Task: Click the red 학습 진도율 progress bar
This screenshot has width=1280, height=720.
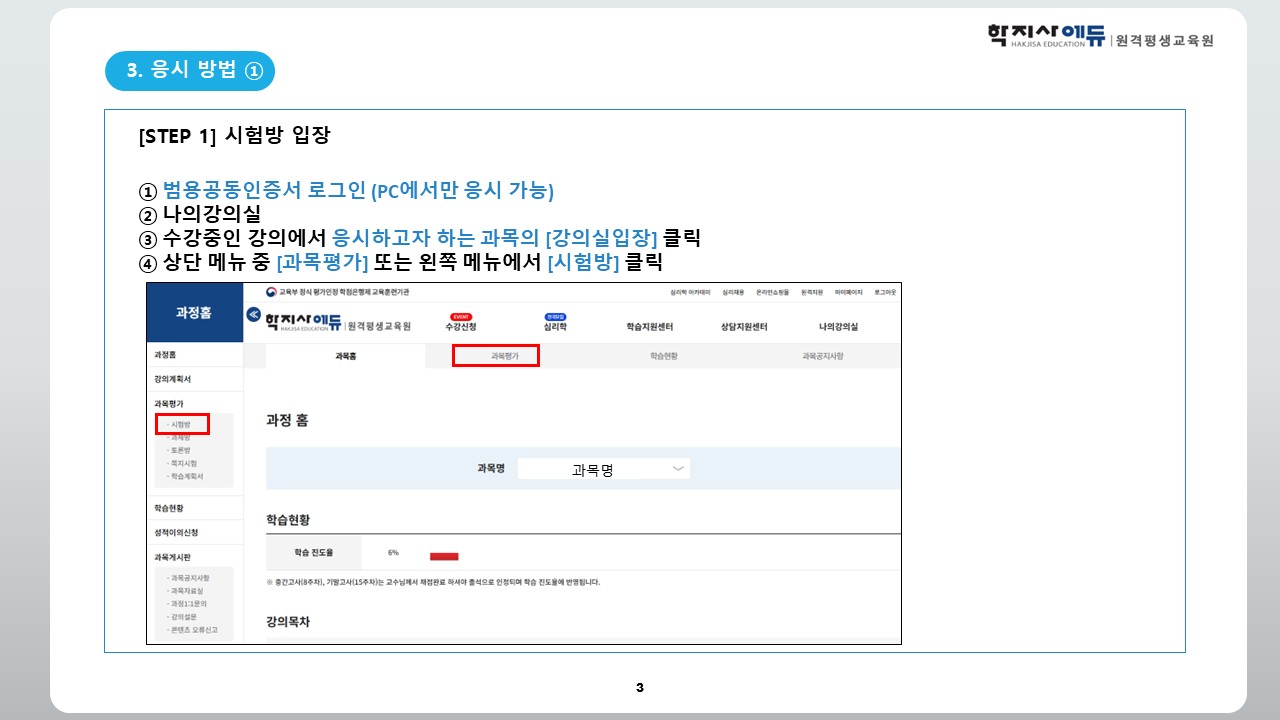Action: pos(443,556)
